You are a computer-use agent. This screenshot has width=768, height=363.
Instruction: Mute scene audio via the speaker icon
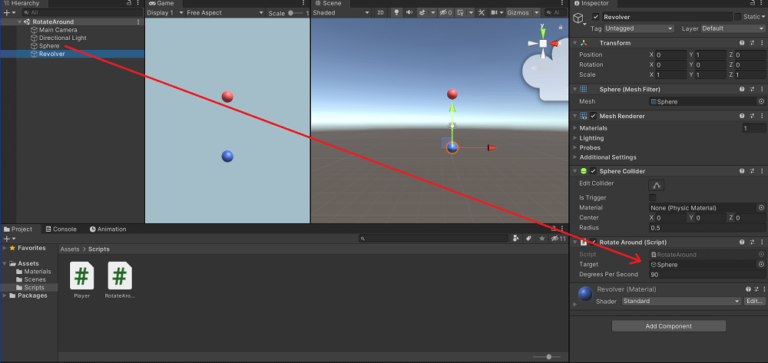(x=409, y=13)
